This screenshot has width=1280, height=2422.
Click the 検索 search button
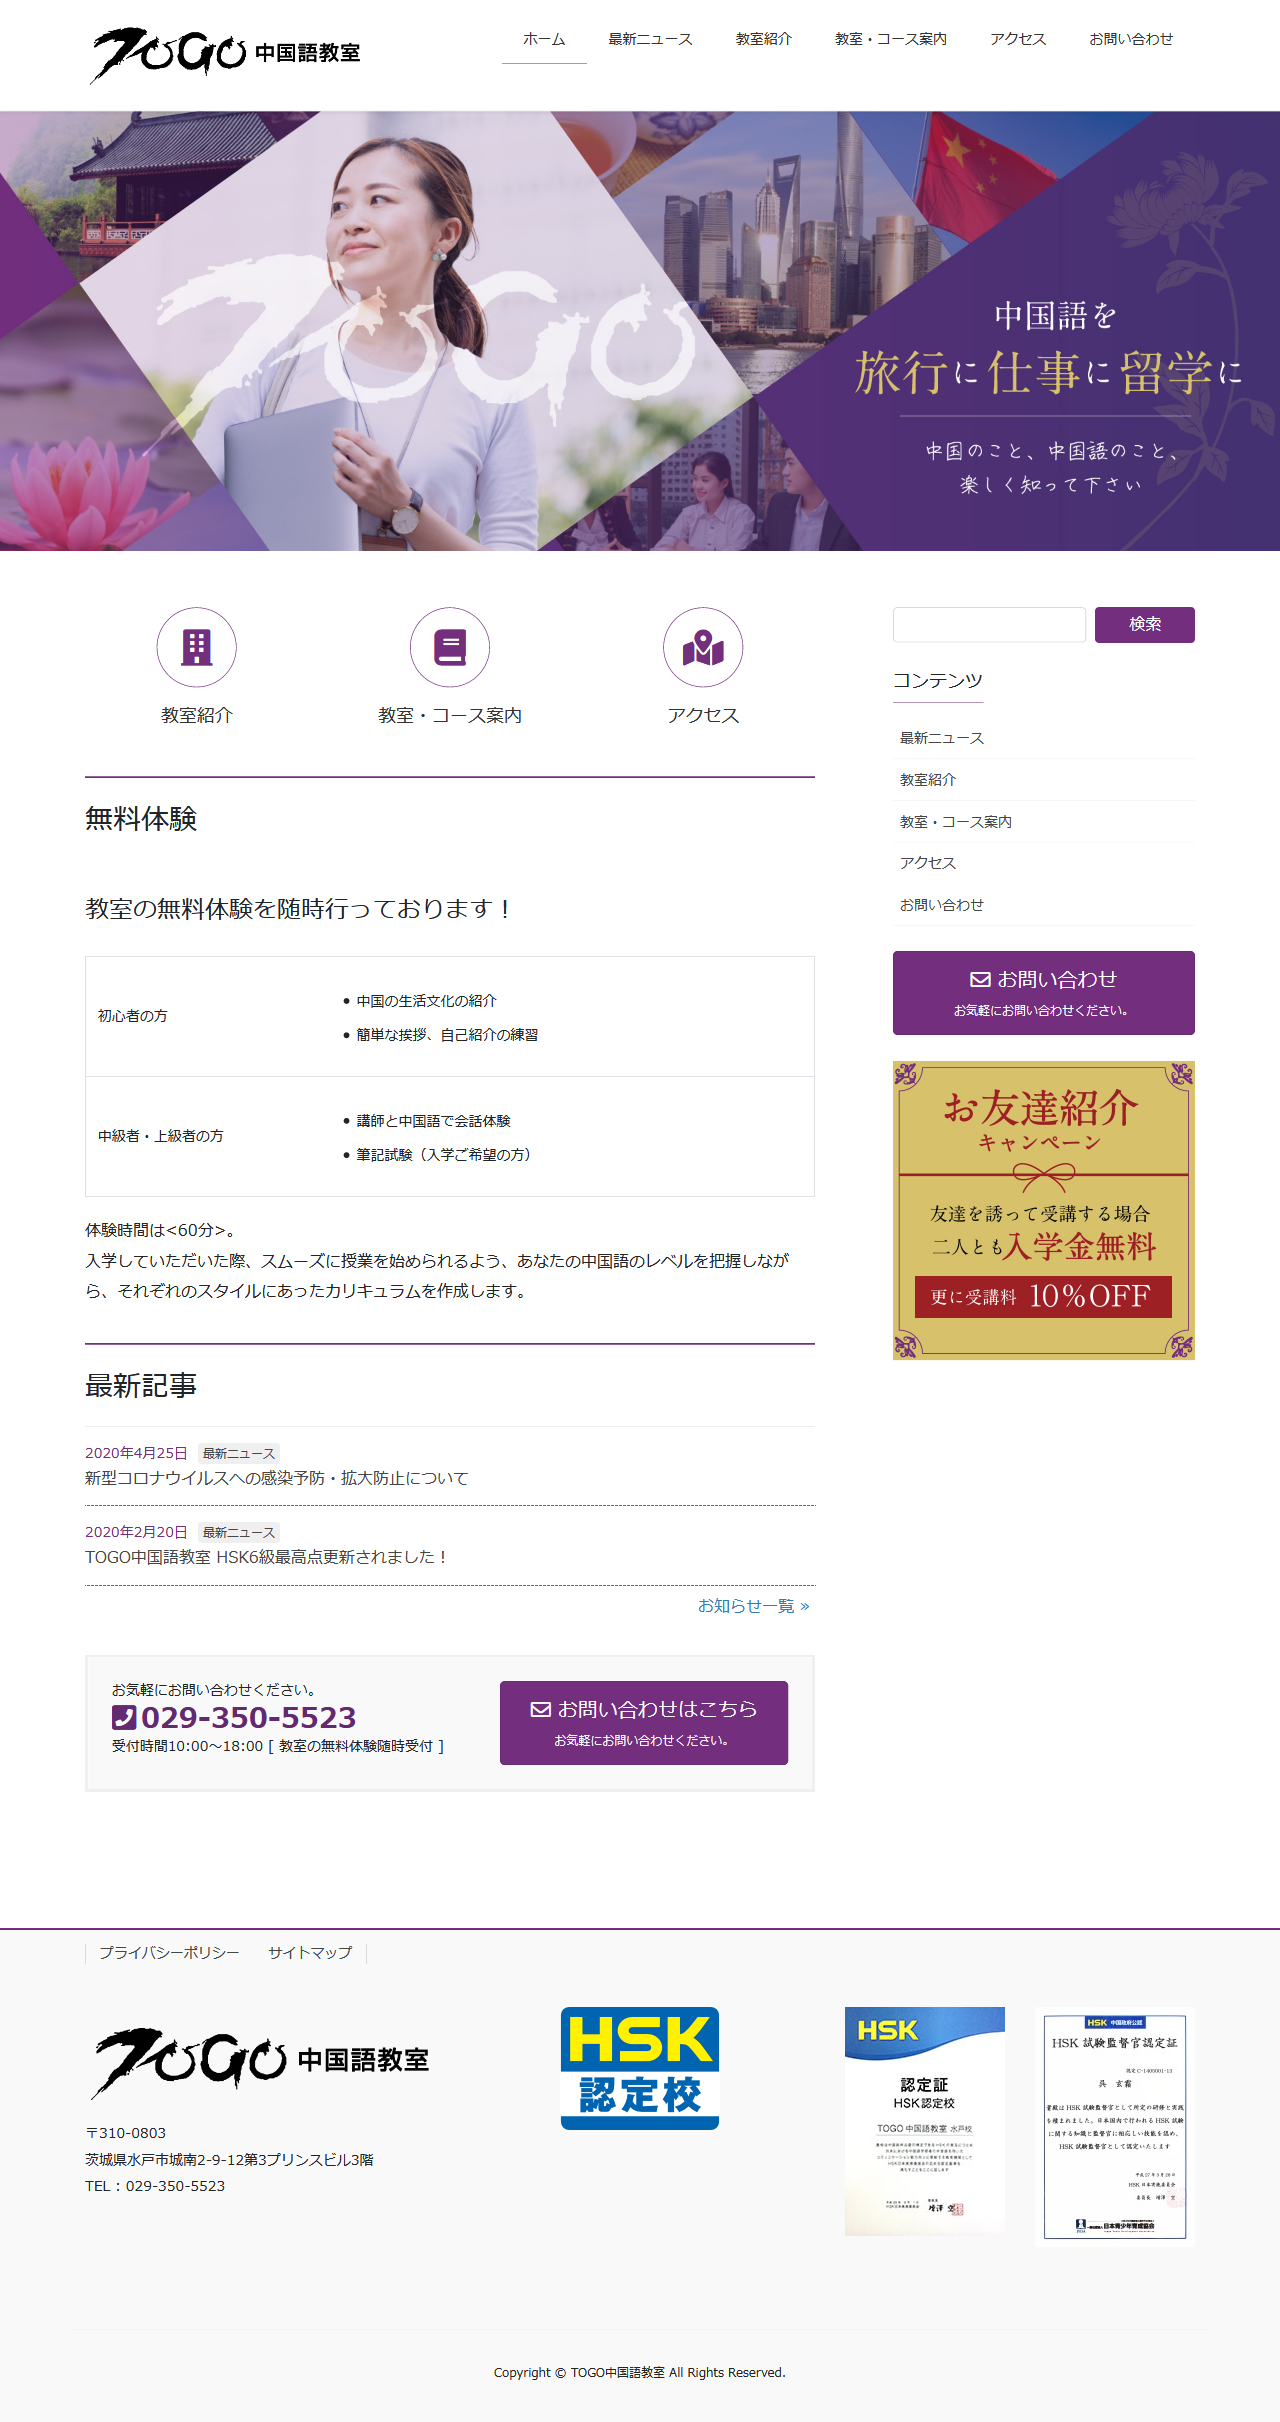coord(1145,624)
